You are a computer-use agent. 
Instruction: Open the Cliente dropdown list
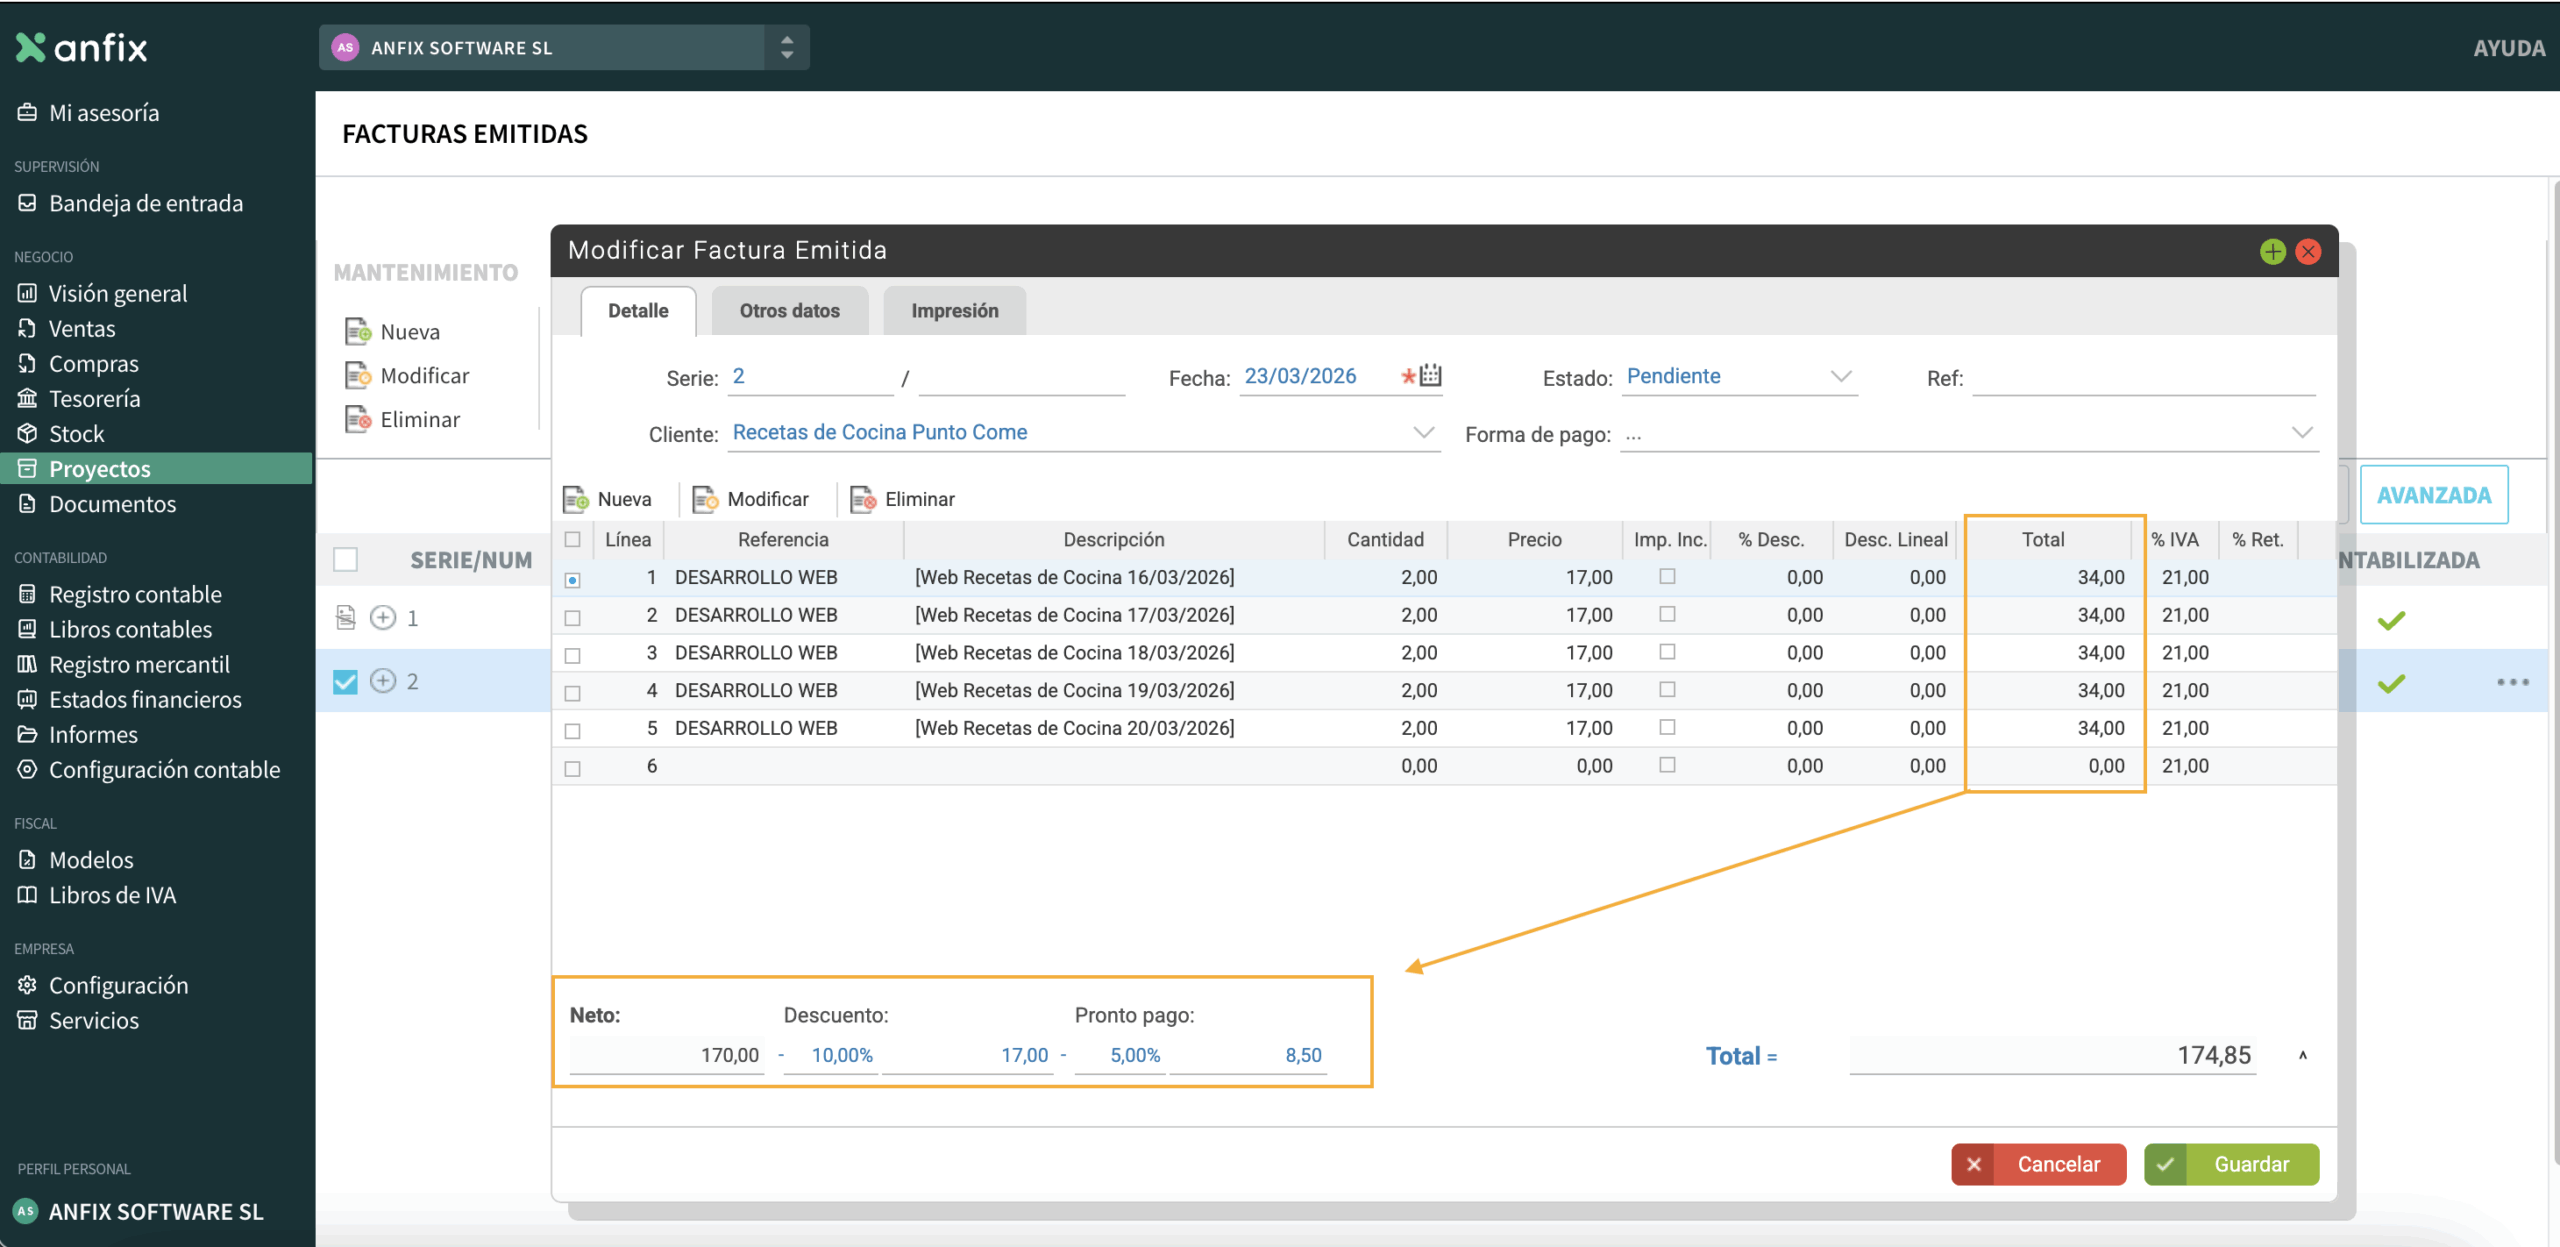(x=1423, y=432)
